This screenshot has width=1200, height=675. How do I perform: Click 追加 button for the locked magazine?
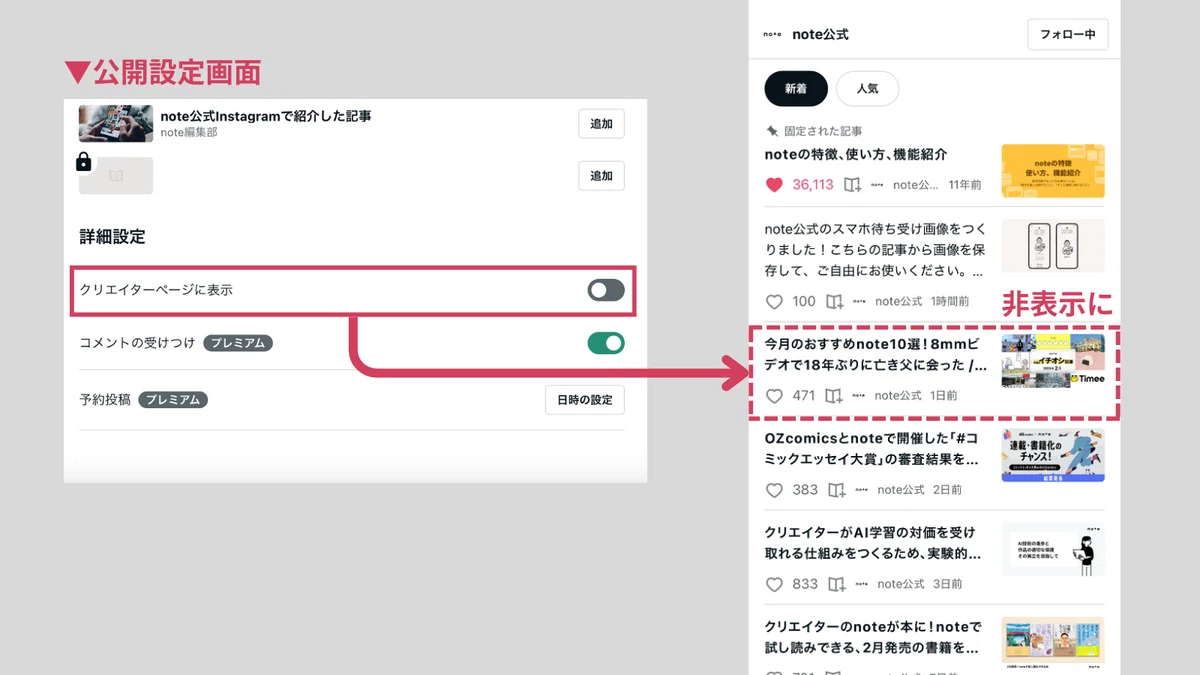[601, 176]
